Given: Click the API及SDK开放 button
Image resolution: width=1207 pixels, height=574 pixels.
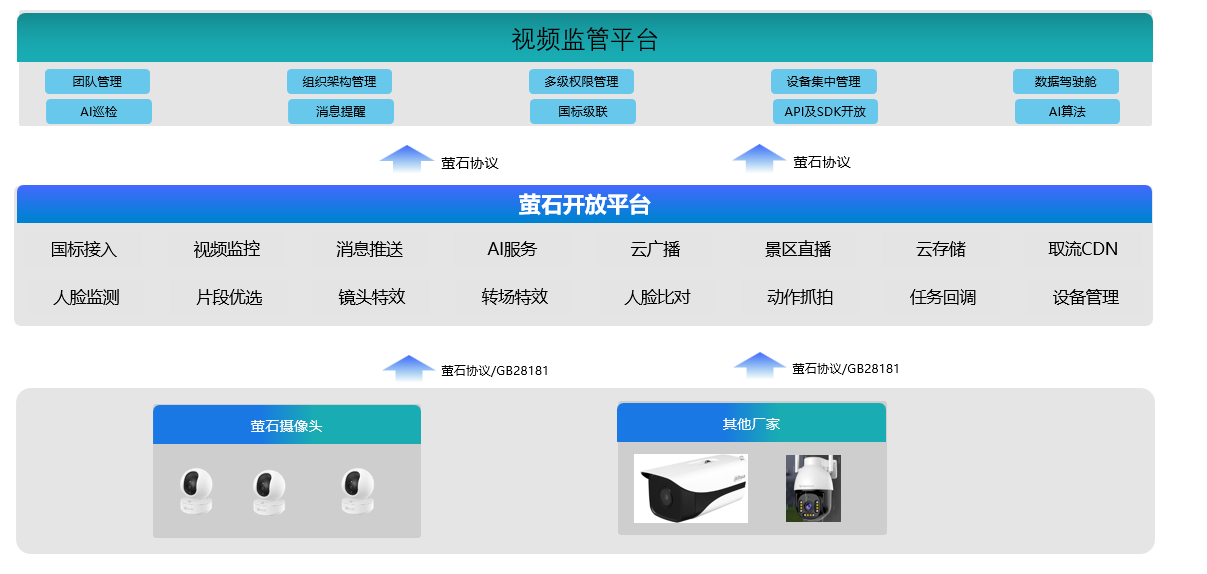Looking at the screenshot, I should tap(824, 112).
